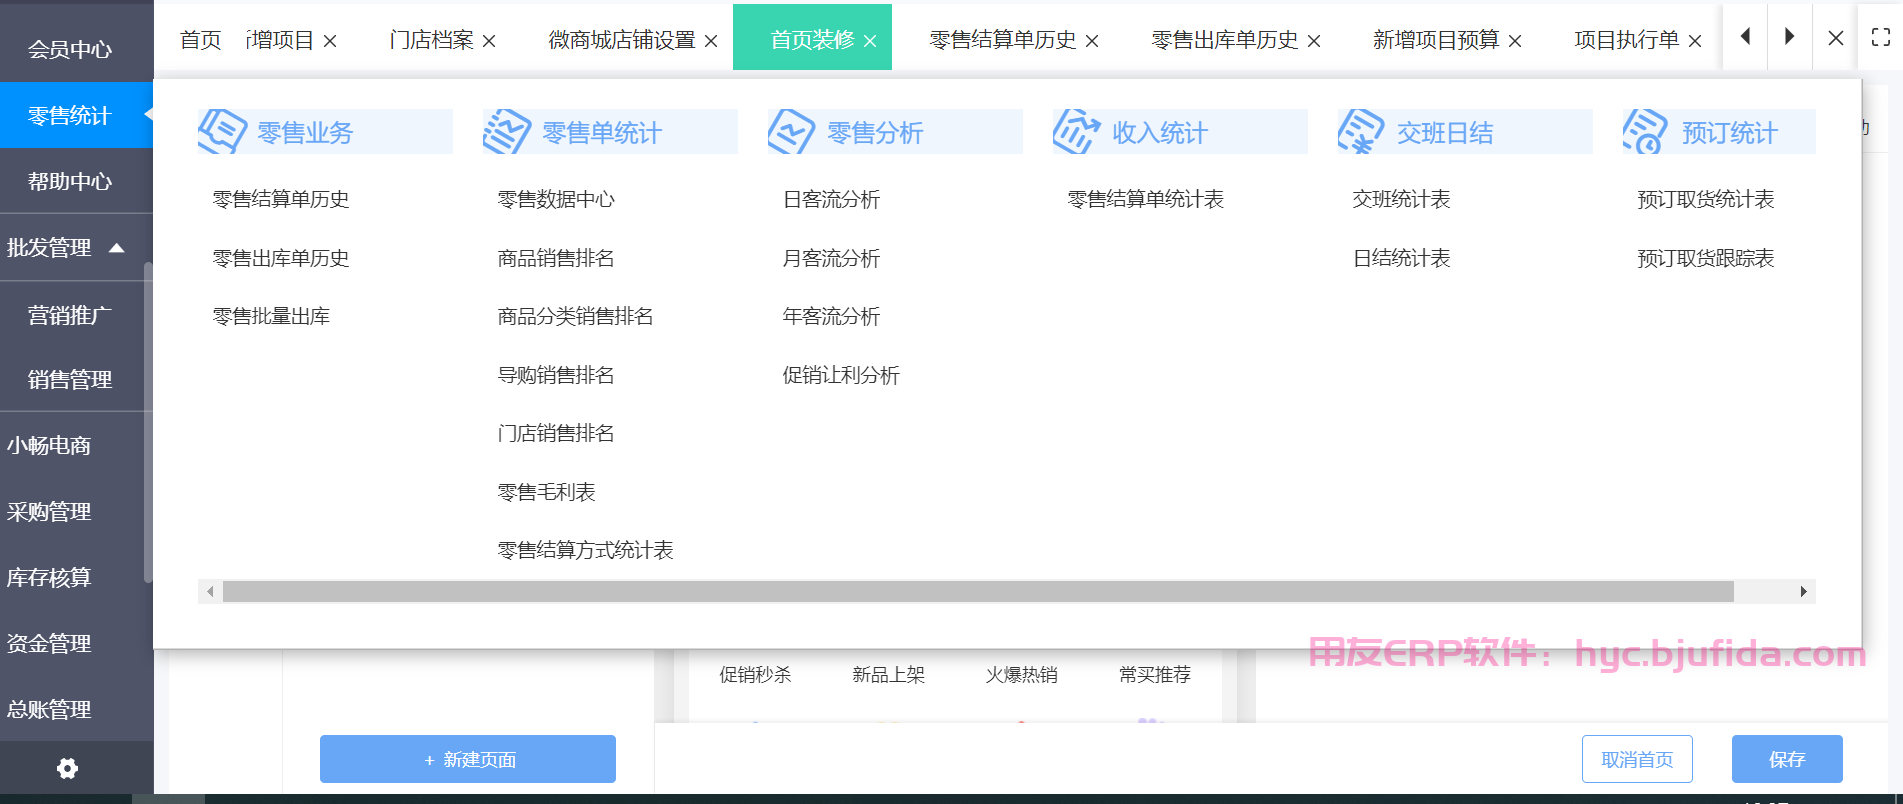The height and width of the screenshot is (804, 1903).
Task: Switch to the 新增项目预算 tab
Action: pyautogui.click(x=1436, y=40)
